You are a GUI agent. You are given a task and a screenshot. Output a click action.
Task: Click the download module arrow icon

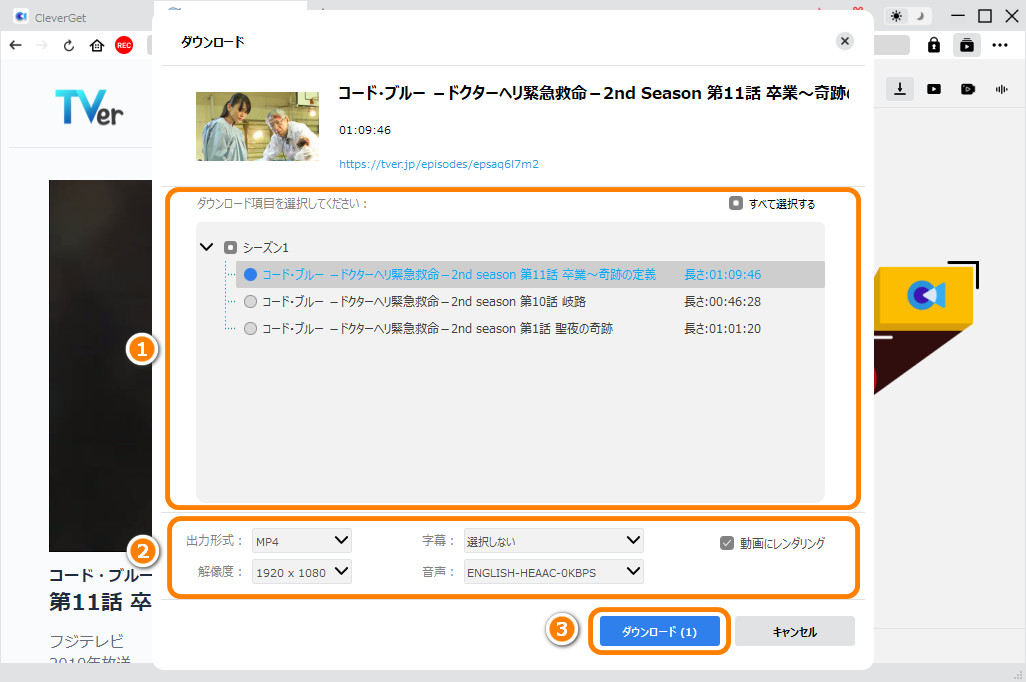coord(899,88)
